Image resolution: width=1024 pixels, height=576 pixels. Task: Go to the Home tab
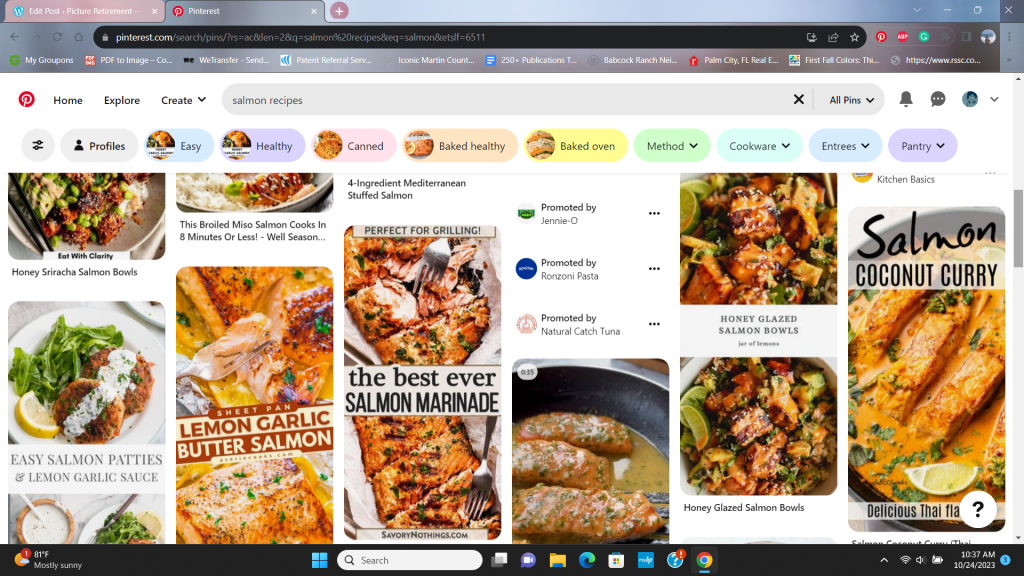click(x=68, y=100)
